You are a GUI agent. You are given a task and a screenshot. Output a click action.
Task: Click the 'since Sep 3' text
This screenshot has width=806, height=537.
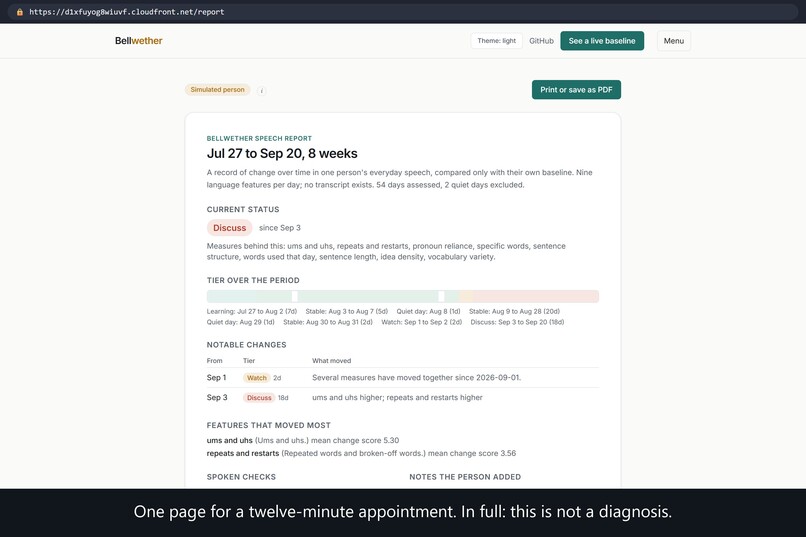coord(280,228)
